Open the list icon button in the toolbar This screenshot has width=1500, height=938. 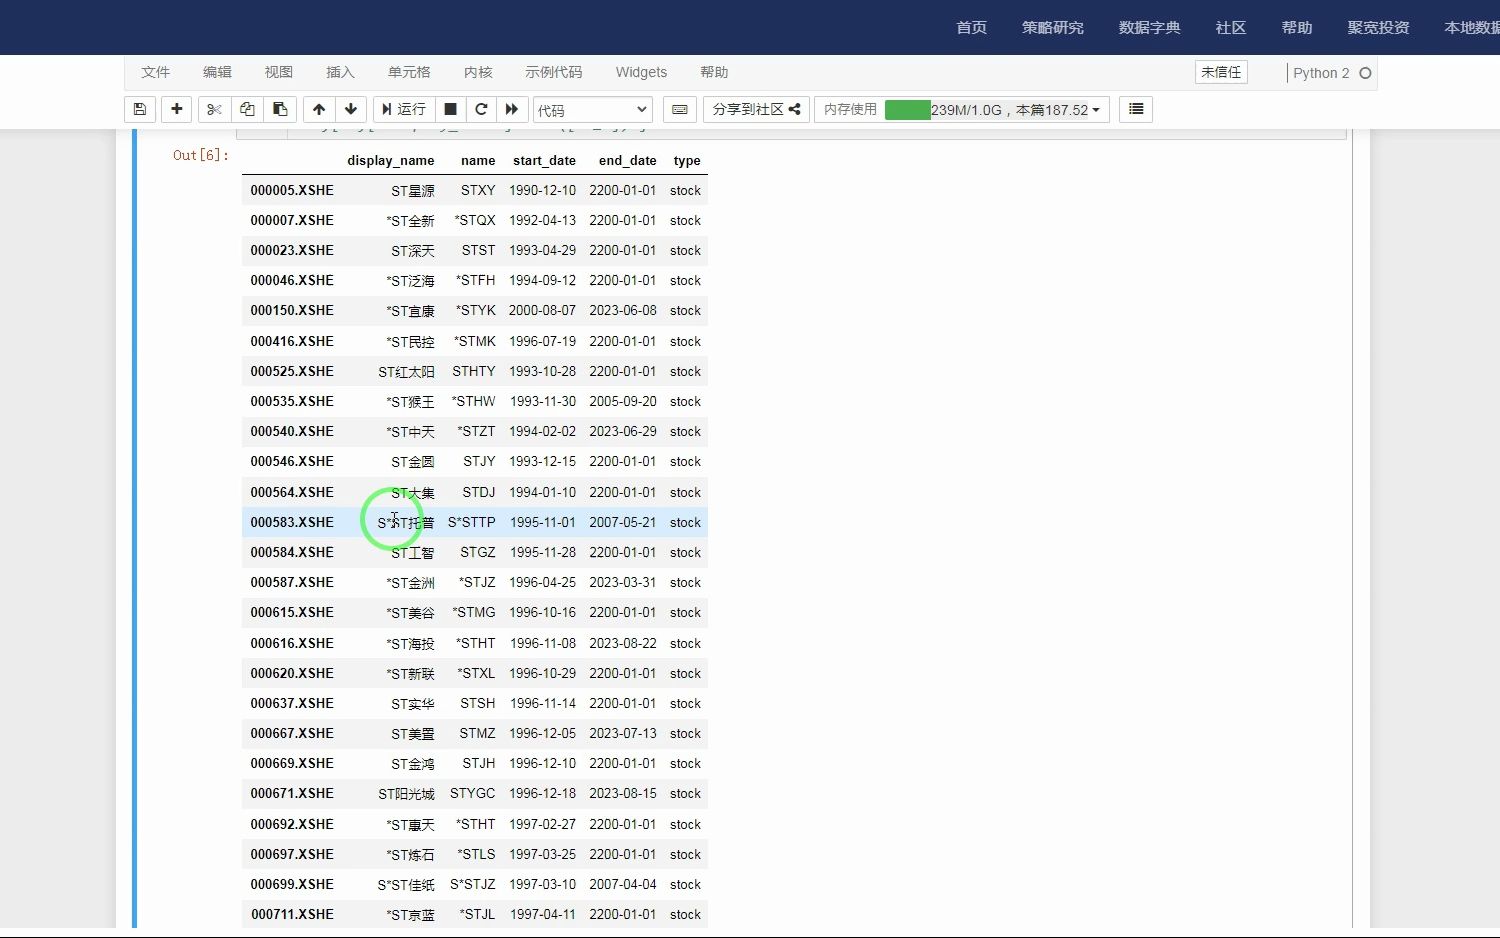1136,109
